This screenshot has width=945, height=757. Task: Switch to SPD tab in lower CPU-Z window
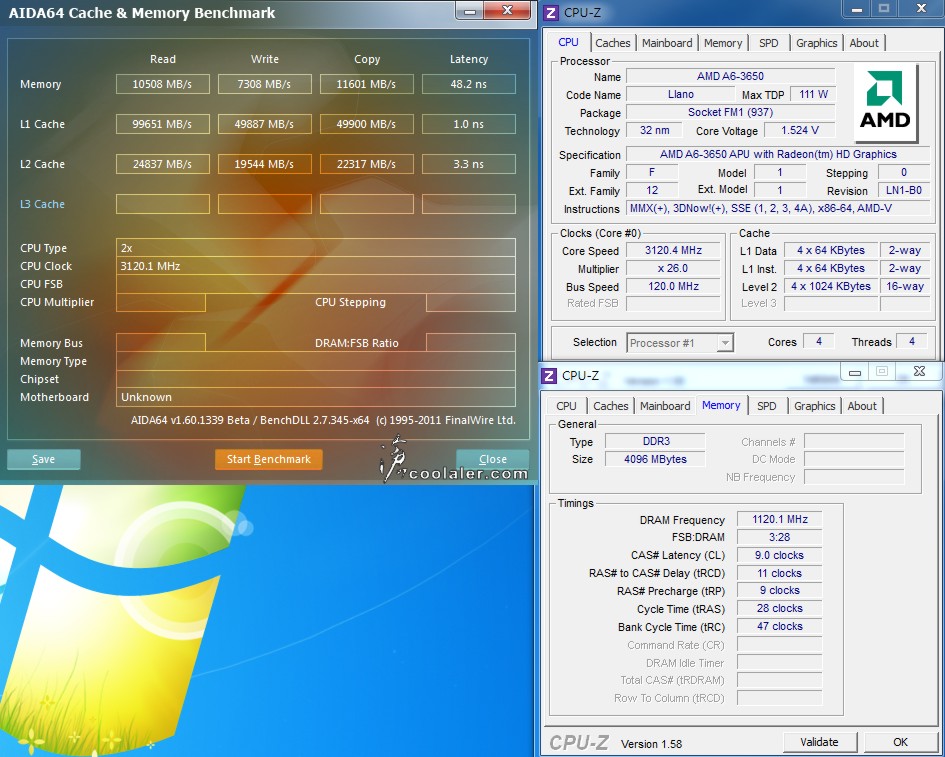[767, 406]
